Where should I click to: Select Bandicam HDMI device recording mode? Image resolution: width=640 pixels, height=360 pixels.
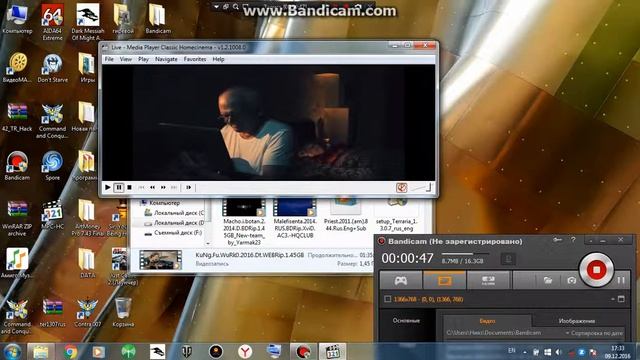(488, 280)
